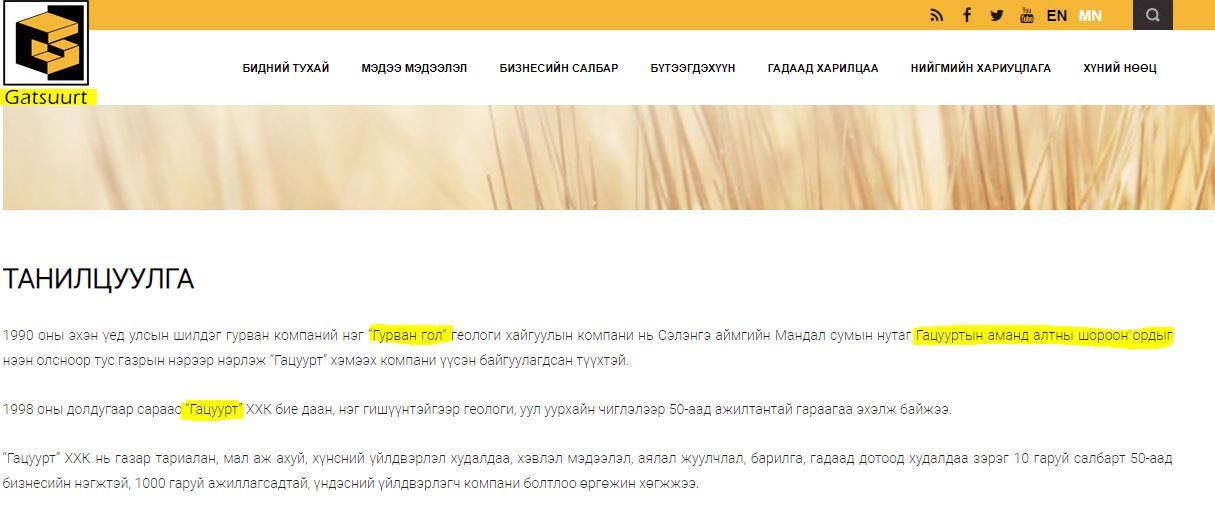This screenshot has width=1215, height=523.
Task: Open the ХҮНИЙ НӨӨЦ menu item
Action: (1120, 68)
